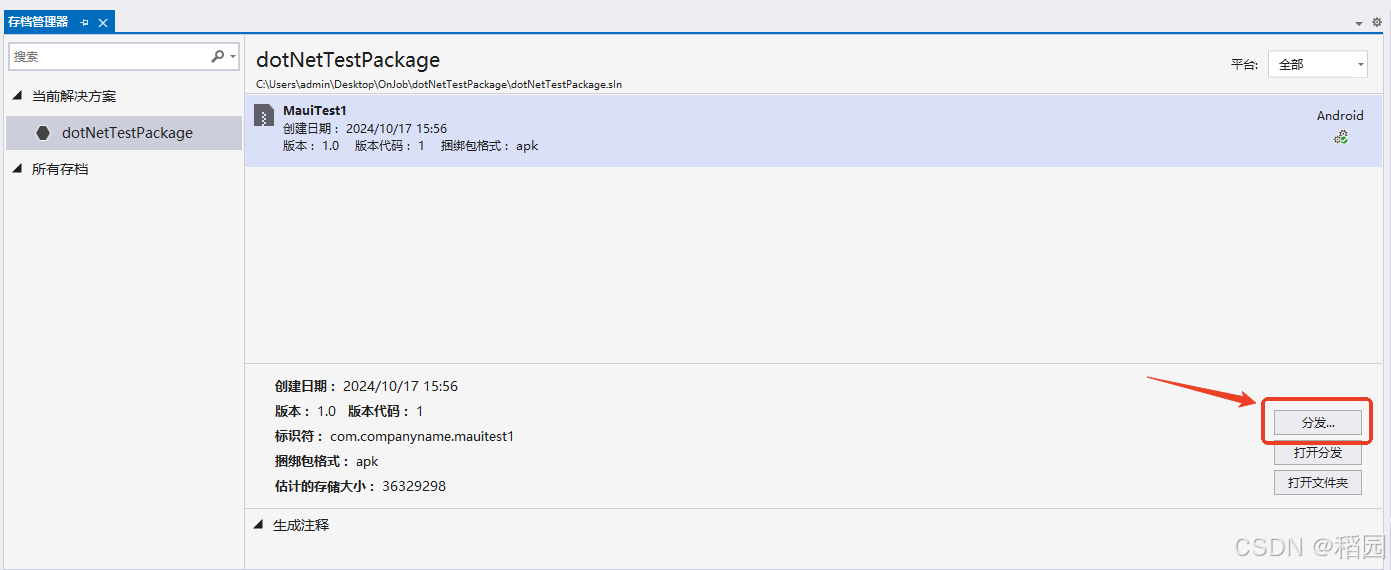
Task: Expand the 所有存档 section
Action: click(x=17, y=169)
